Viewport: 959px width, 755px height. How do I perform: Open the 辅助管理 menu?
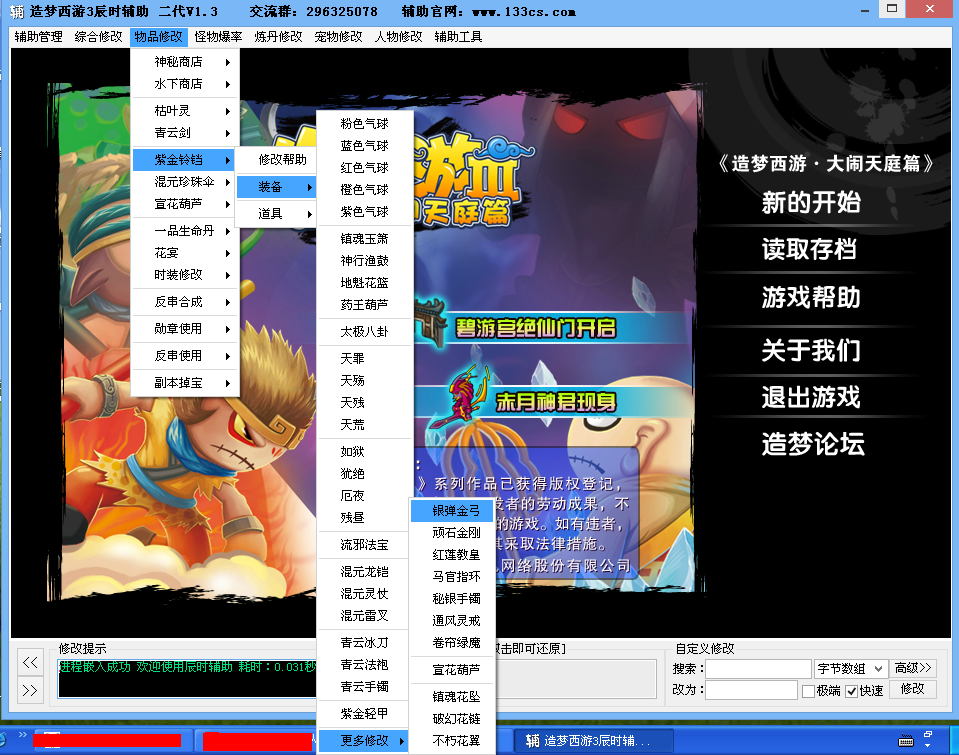tap(39, 37)
